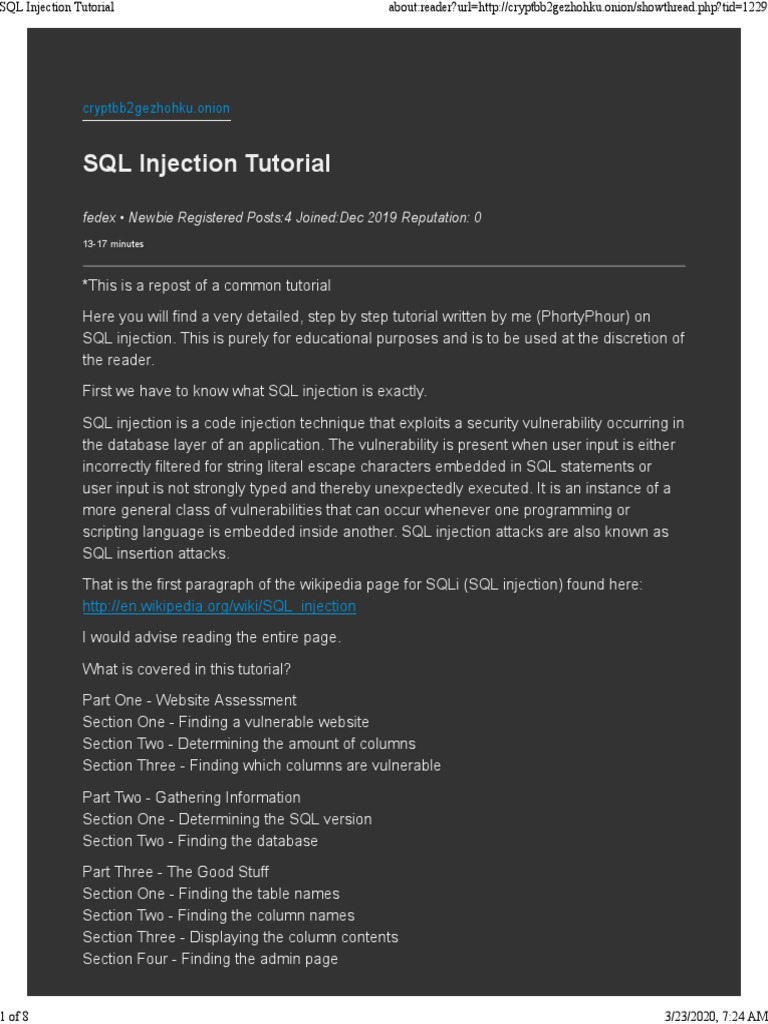Image resolution: width=768 pixels, height=1024 pixels.
Task: Select 'Displaying the column contents' line
Action: [x=240, y=937]
